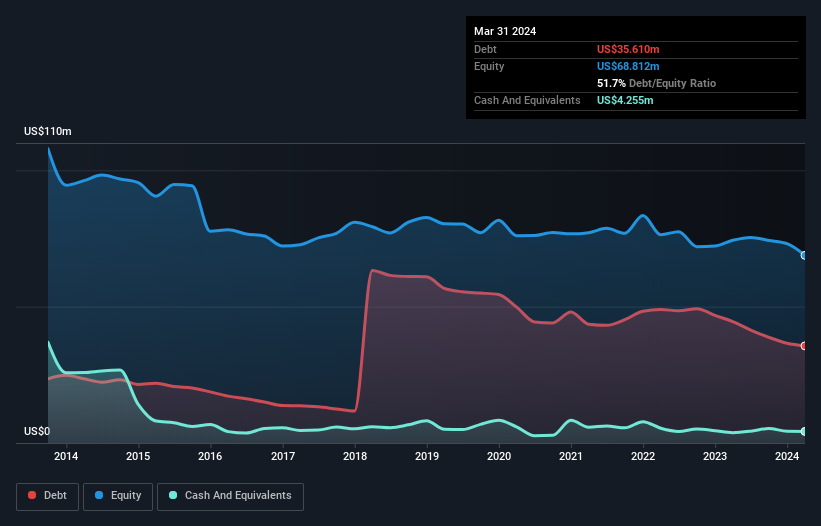Click the 2019 x-axis label
821x526 pixels.
(x=427, y=456)
